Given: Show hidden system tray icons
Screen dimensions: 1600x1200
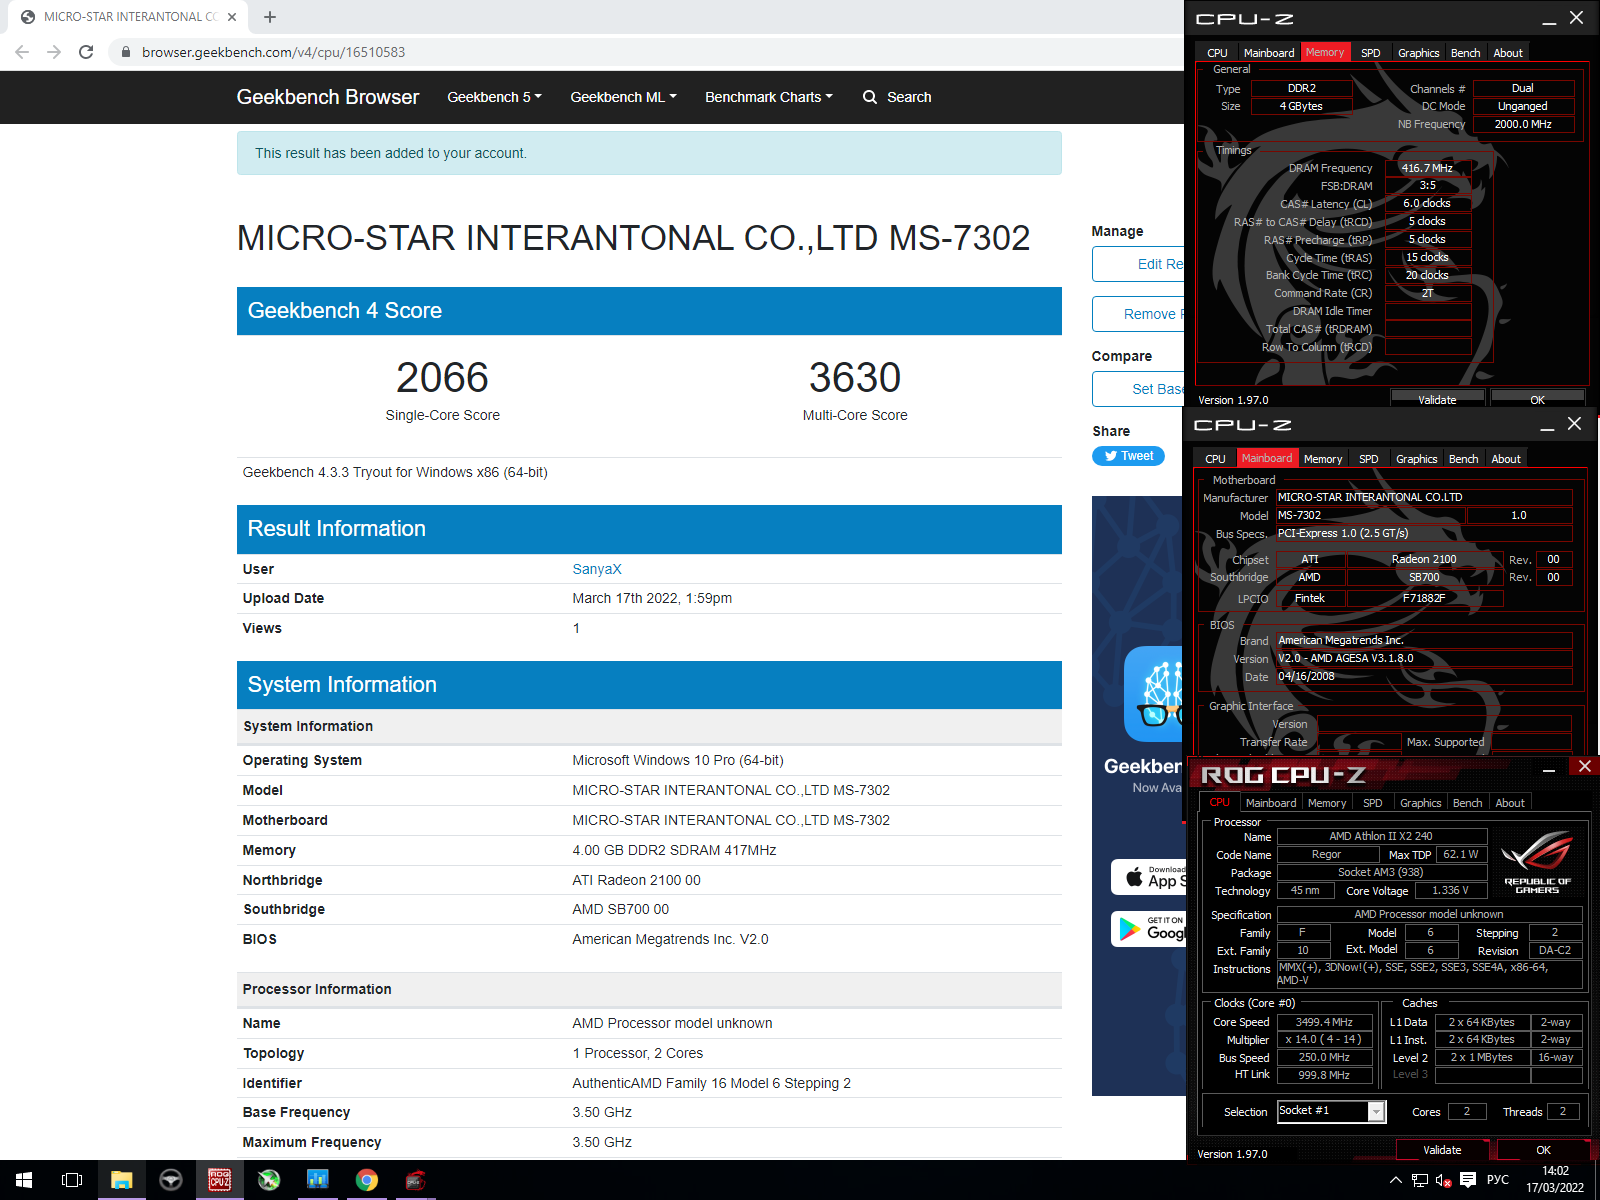Looking at the screenshot, I should pos(1396,1180).
